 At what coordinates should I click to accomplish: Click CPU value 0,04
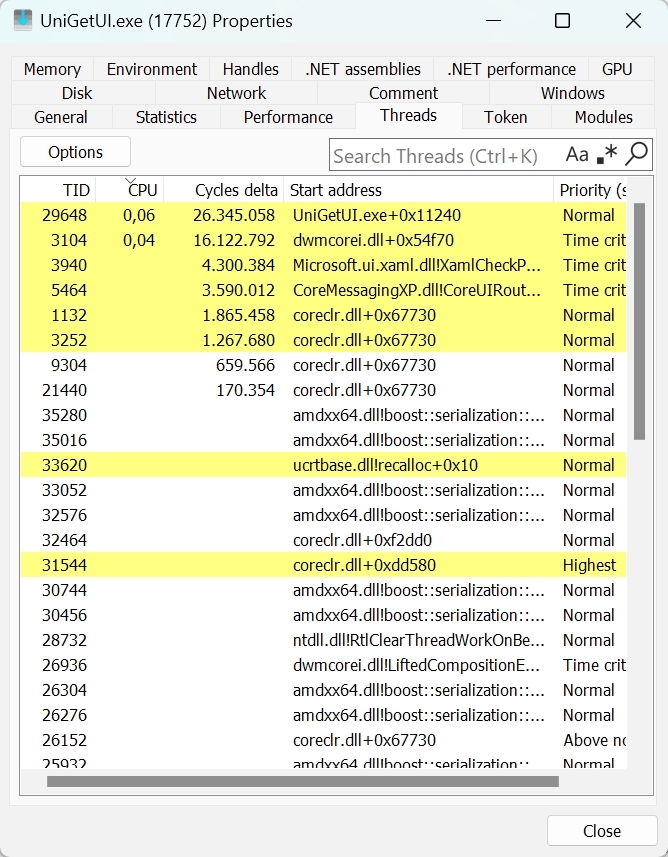tap(139, 240)
